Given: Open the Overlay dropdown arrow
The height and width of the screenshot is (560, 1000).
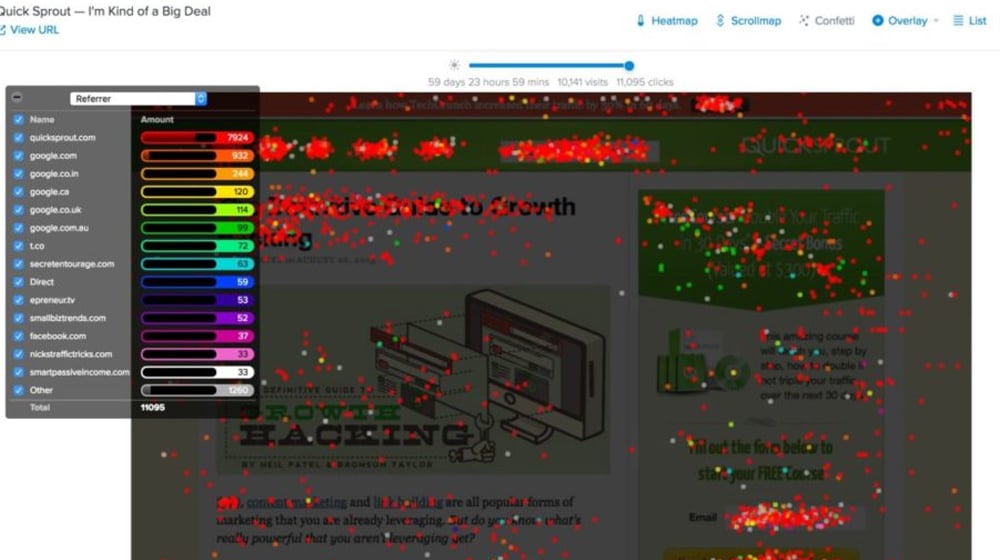Looking at the screenshot, I should 936,20.
